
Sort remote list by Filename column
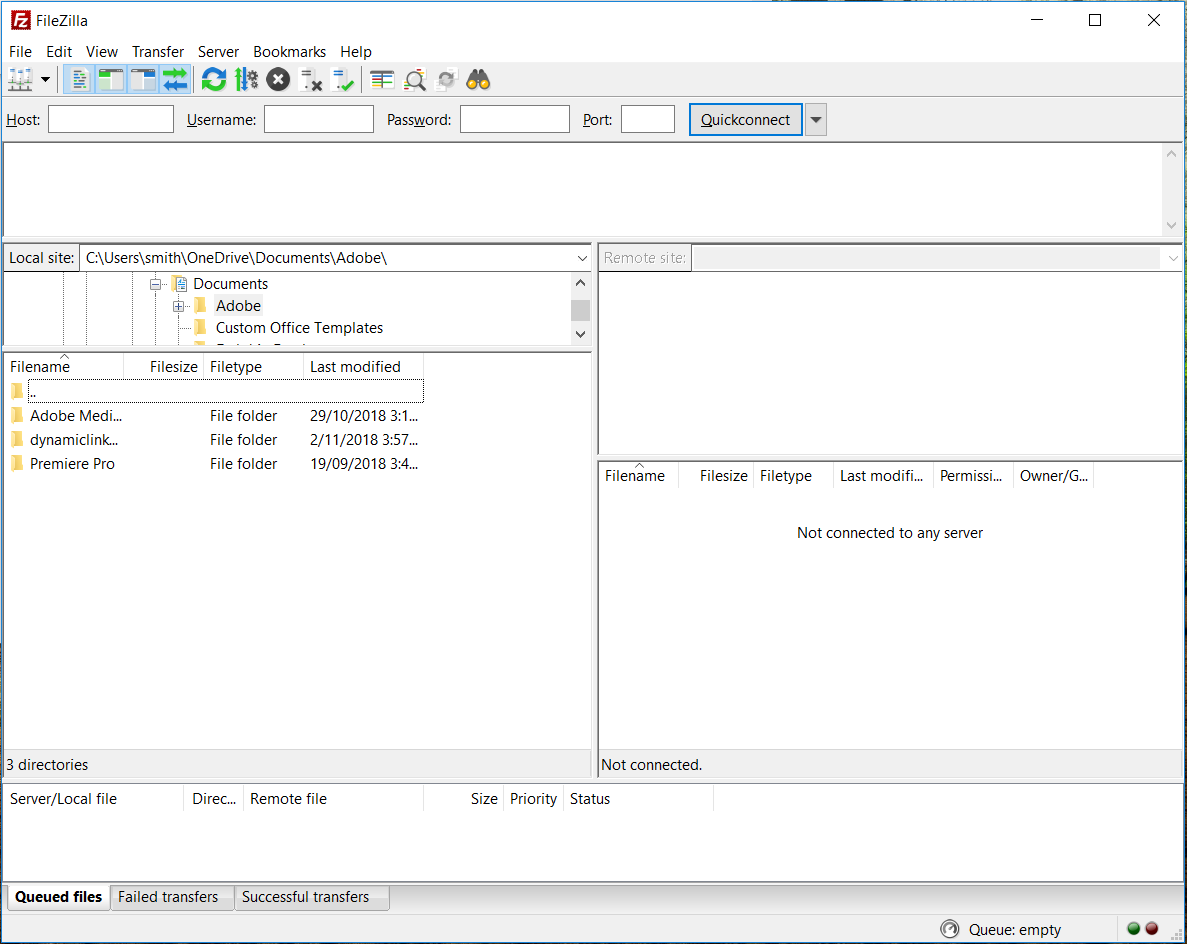click(639, 475)
